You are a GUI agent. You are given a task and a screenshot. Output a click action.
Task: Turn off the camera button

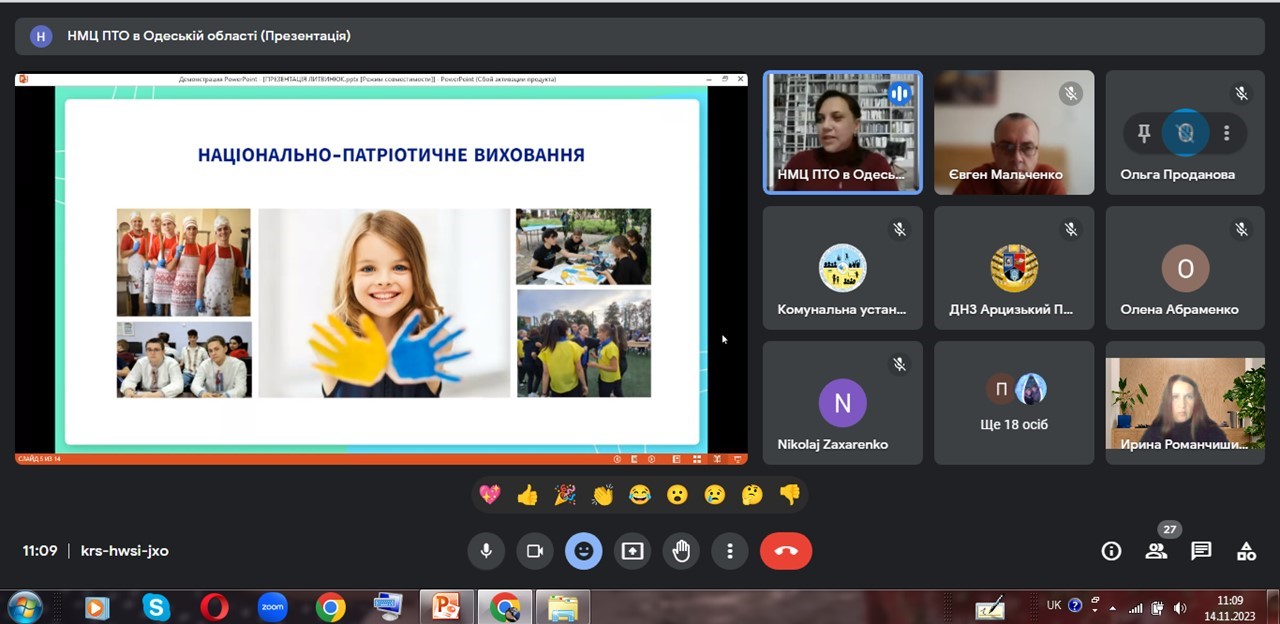click(x=535, y=551)
